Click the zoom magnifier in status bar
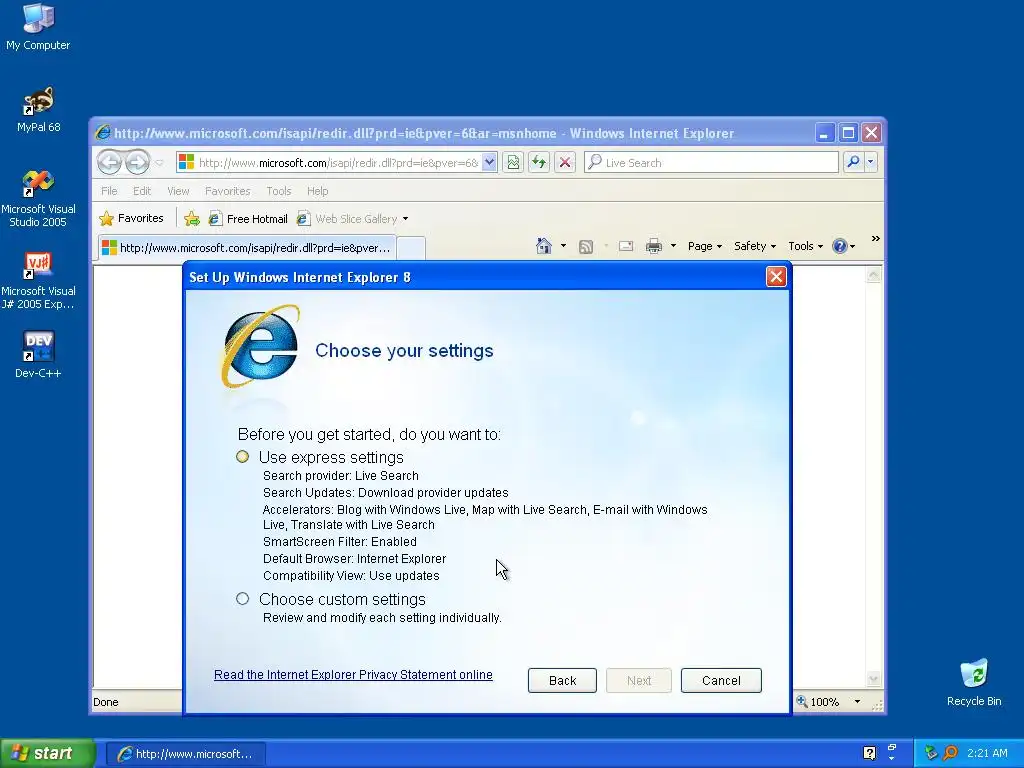 point(802,701)
